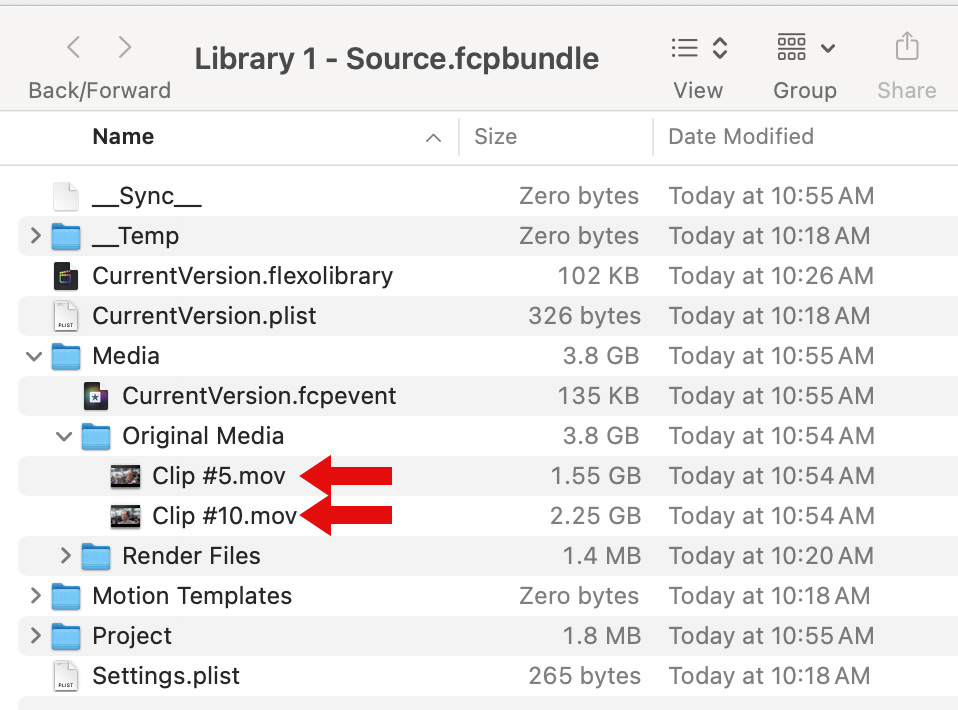Open the Group options icon
This screenshot has height=710, width=958.
click(805, 47)
